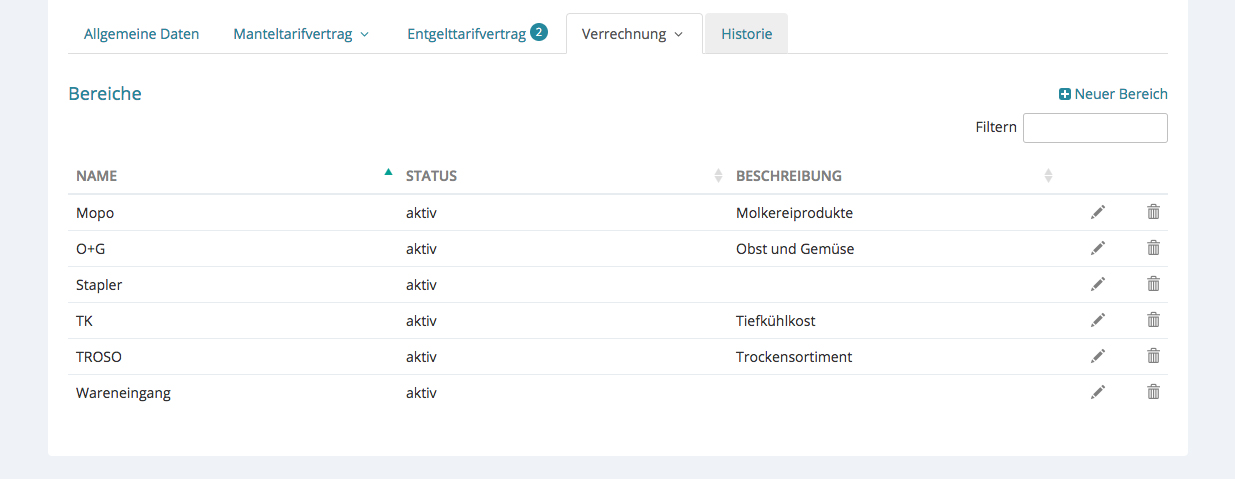Edit the Mopo row with pencil icon

coord(1098,212)
